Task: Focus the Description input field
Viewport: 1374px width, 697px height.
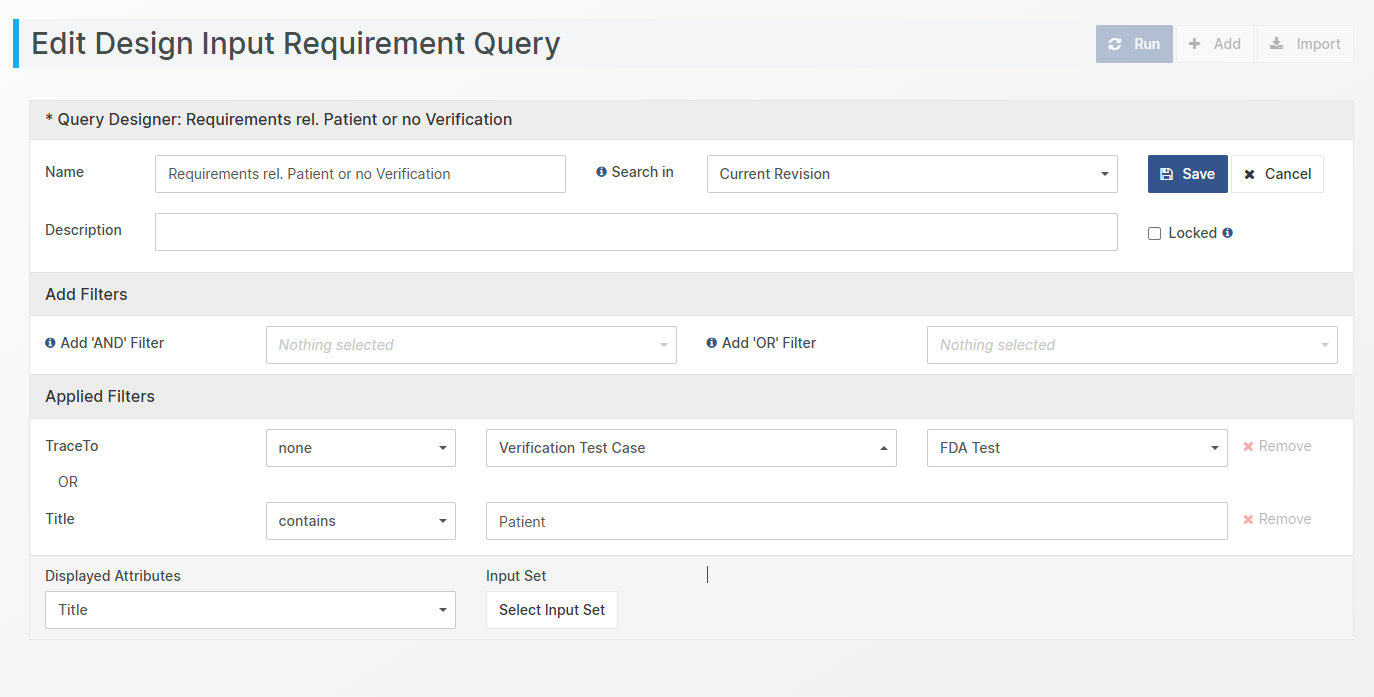Action: coord(636,232)
